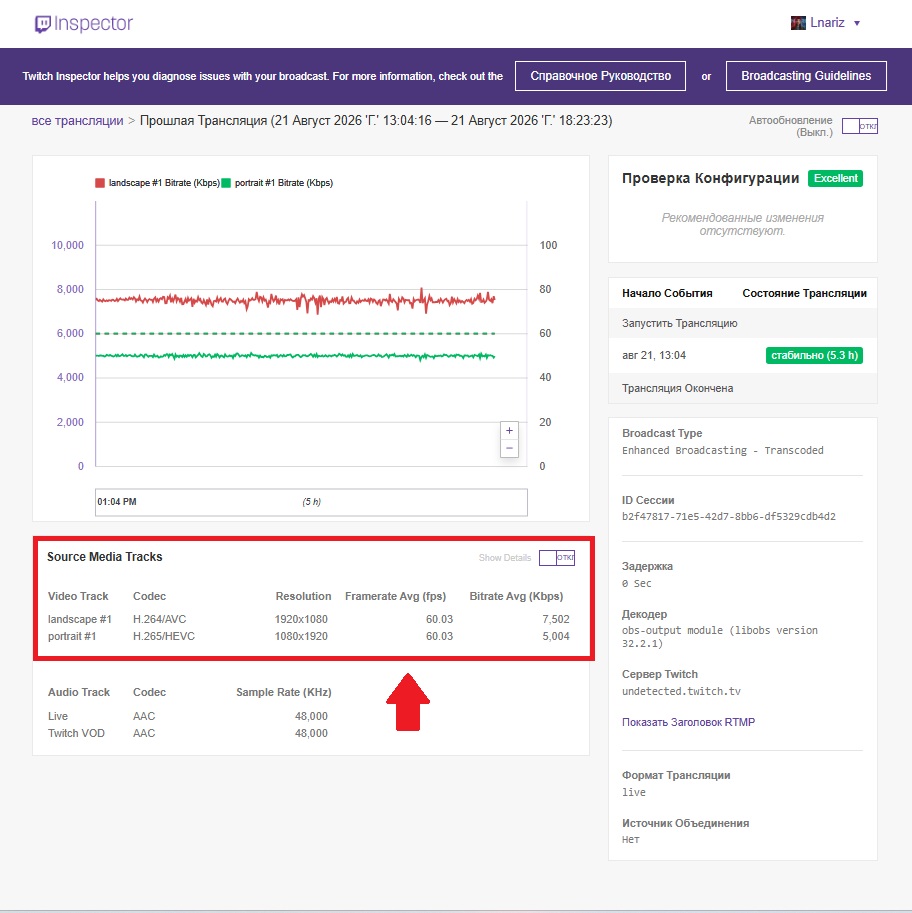Image resolution: width=912 pixels, height=913 pixels.
Task: Click the 1080x1920 resolution value
Action: 301,636
